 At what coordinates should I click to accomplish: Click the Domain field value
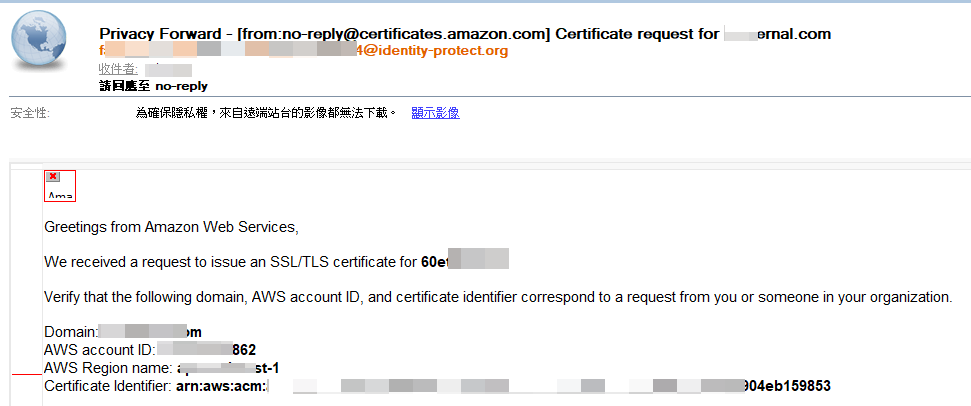tap(150, 332)
